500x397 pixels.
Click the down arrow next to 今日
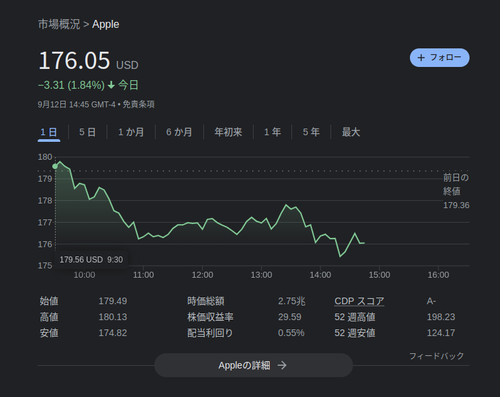[111, 85]
